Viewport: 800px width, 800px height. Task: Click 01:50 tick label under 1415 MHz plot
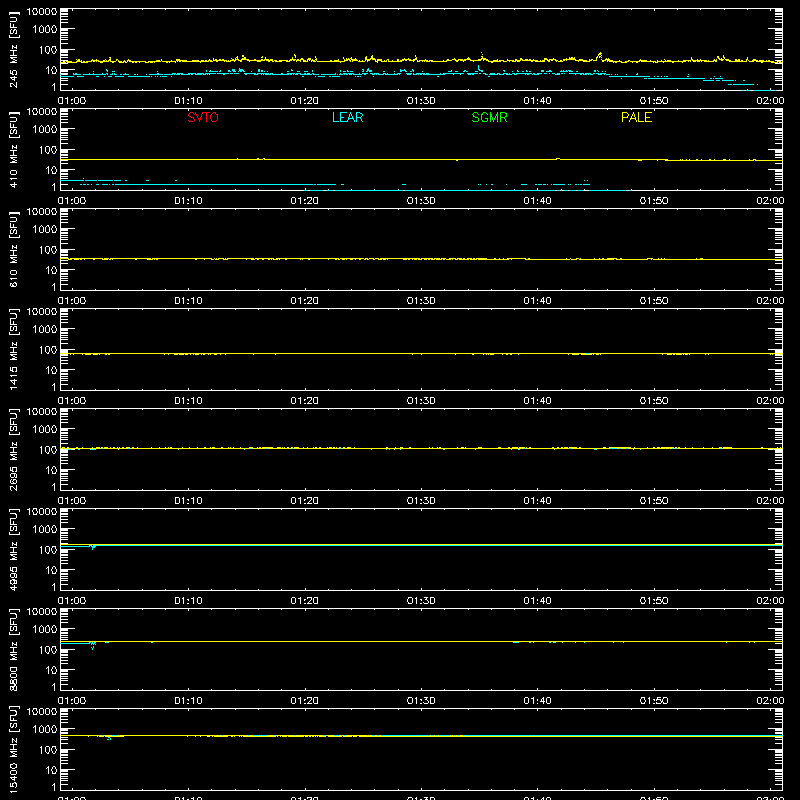point(654,401)
